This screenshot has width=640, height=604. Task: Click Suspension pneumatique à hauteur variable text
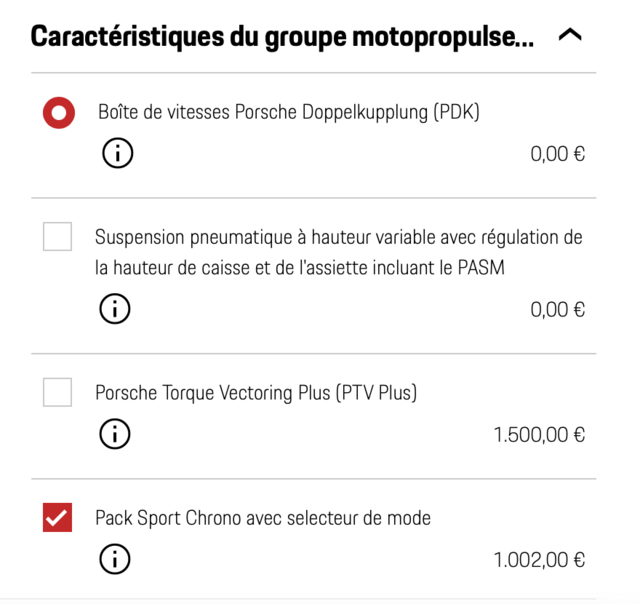point(338,237)
